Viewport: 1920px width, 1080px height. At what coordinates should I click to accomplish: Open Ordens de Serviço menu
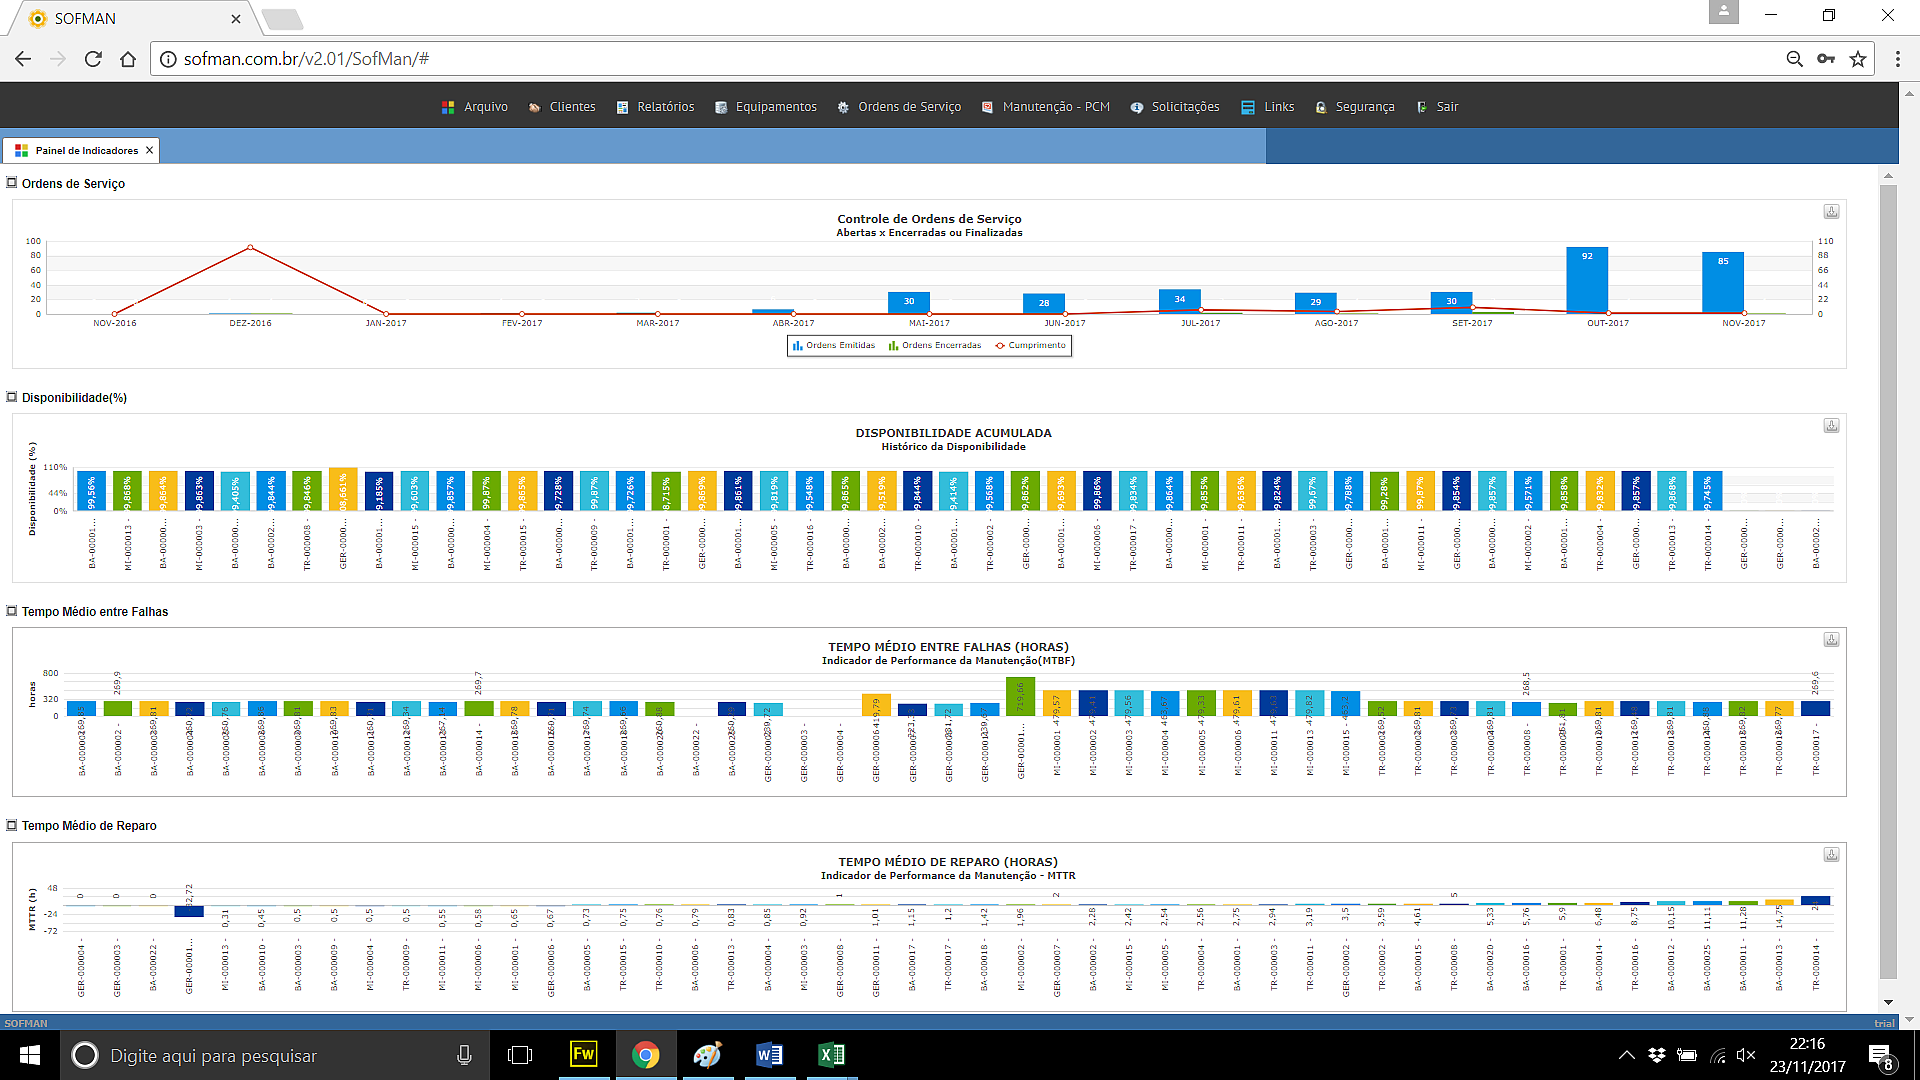[911, 107]
